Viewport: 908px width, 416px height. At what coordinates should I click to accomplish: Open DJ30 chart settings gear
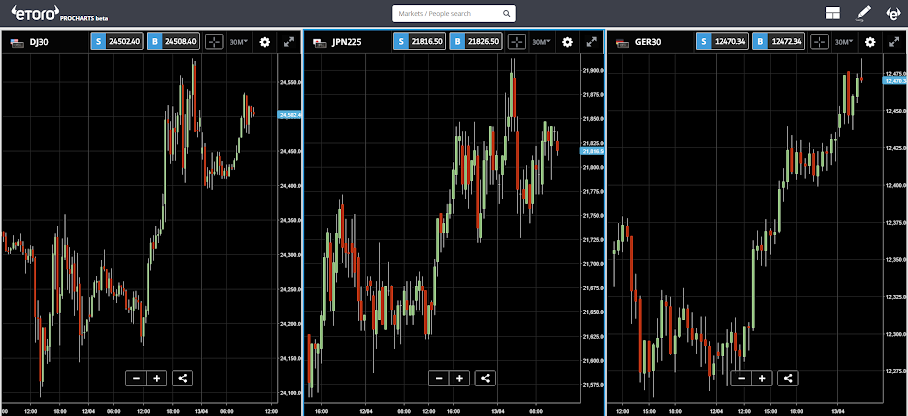pos(265,42)
